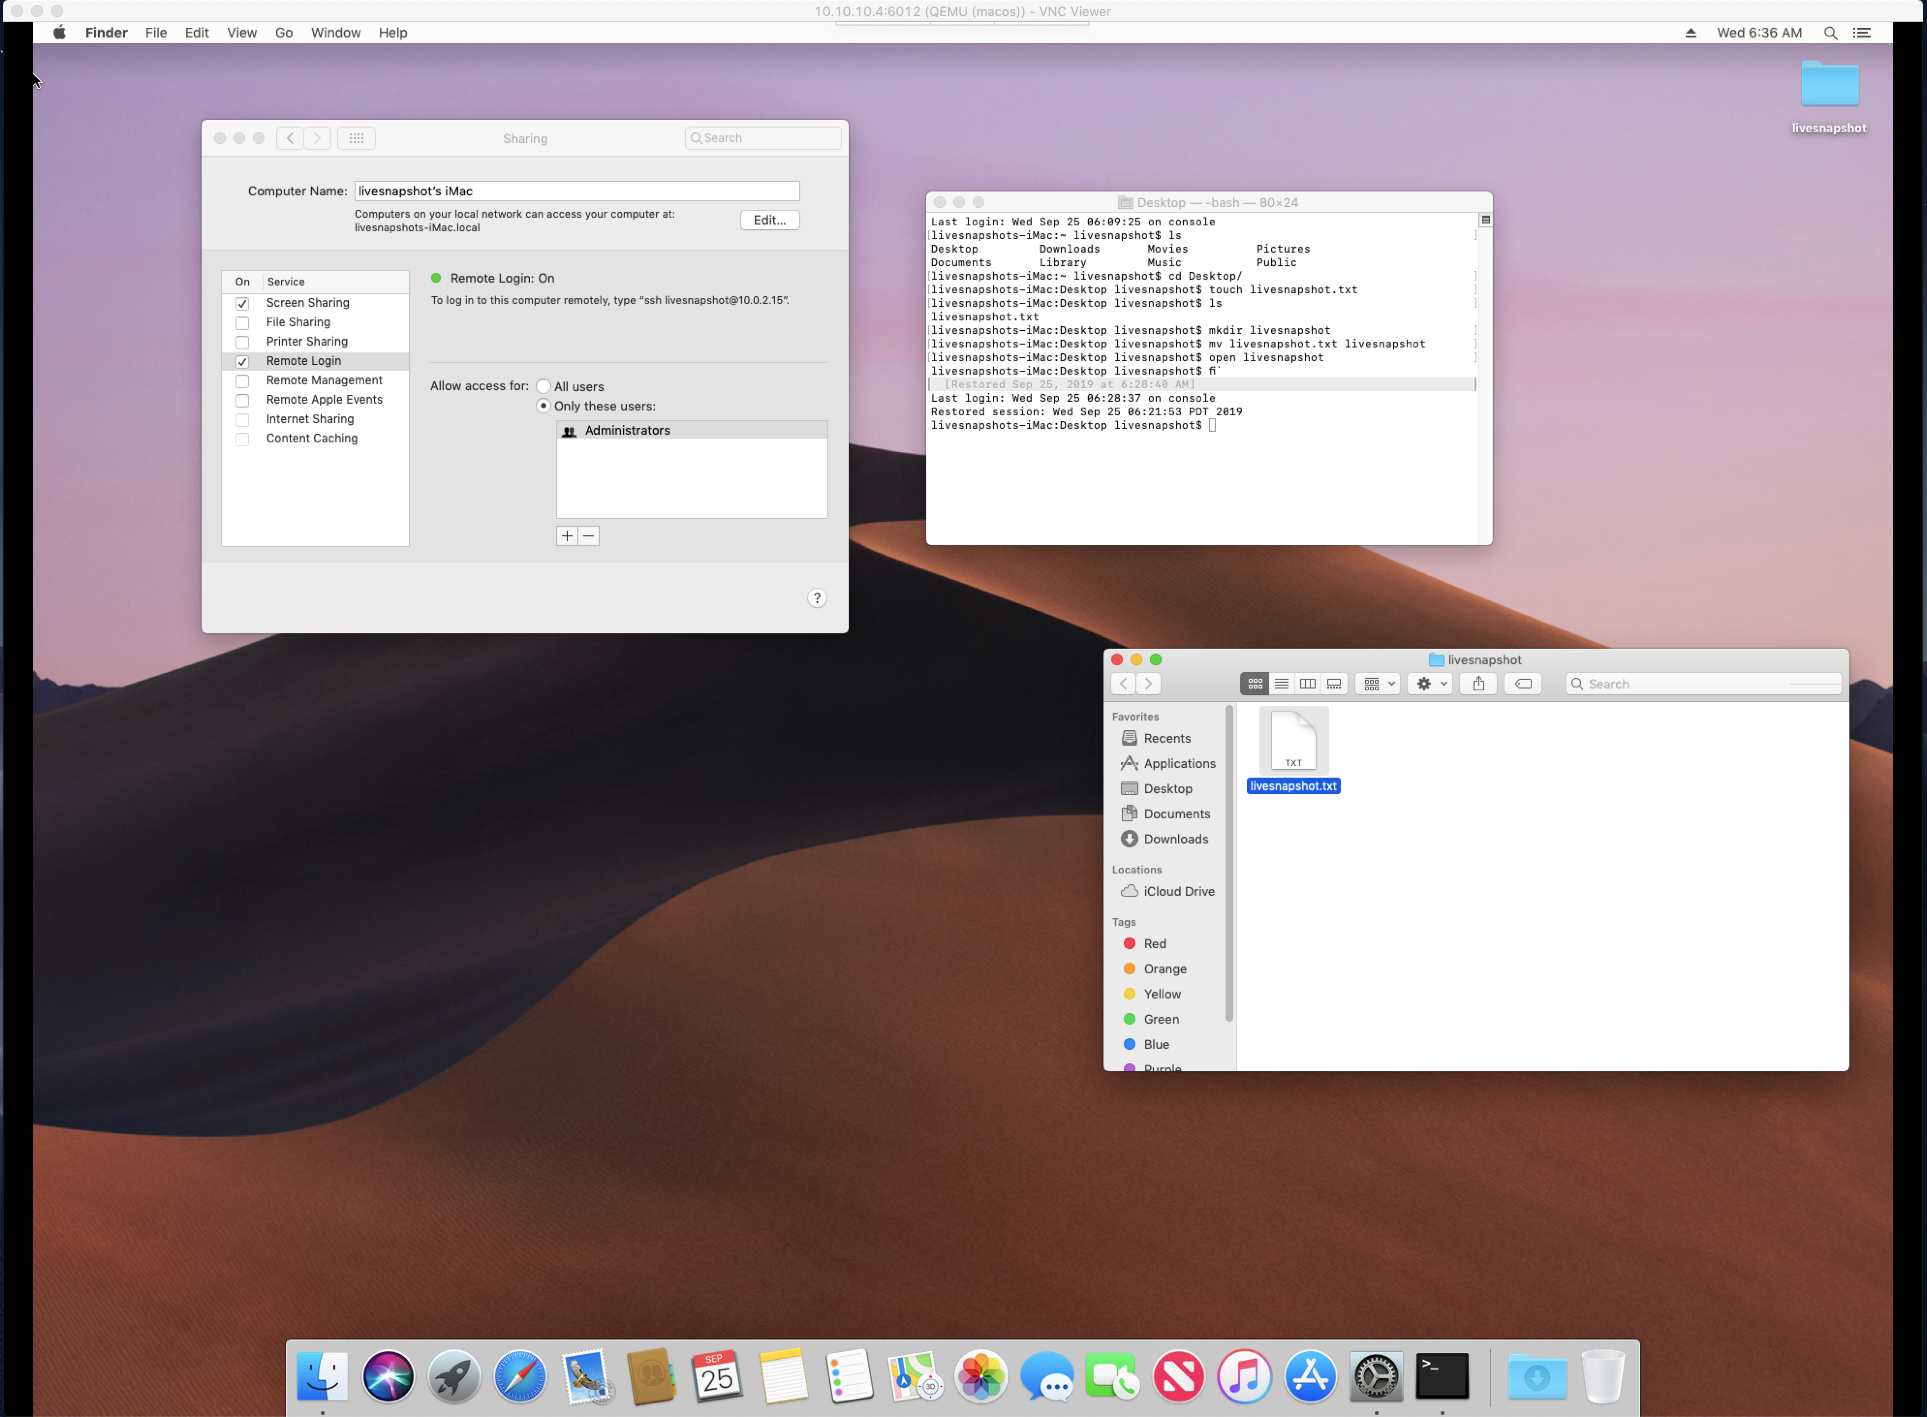This screenshot has width=1927, height=1417.
Task: Uncheck the Remote Login service
Action: (x=242, y=362)
